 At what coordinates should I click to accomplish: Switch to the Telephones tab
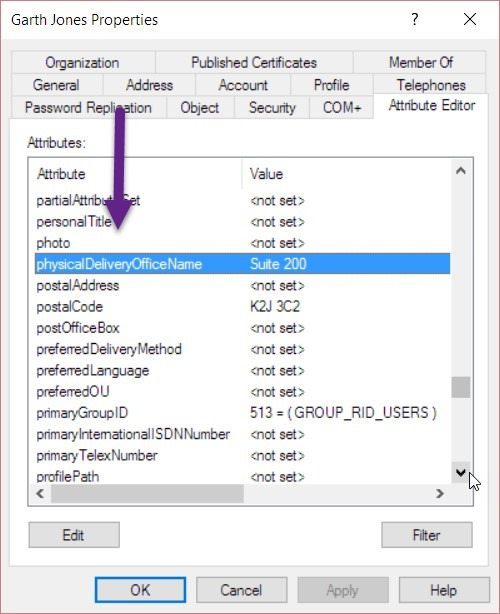[x=431, y=85]
